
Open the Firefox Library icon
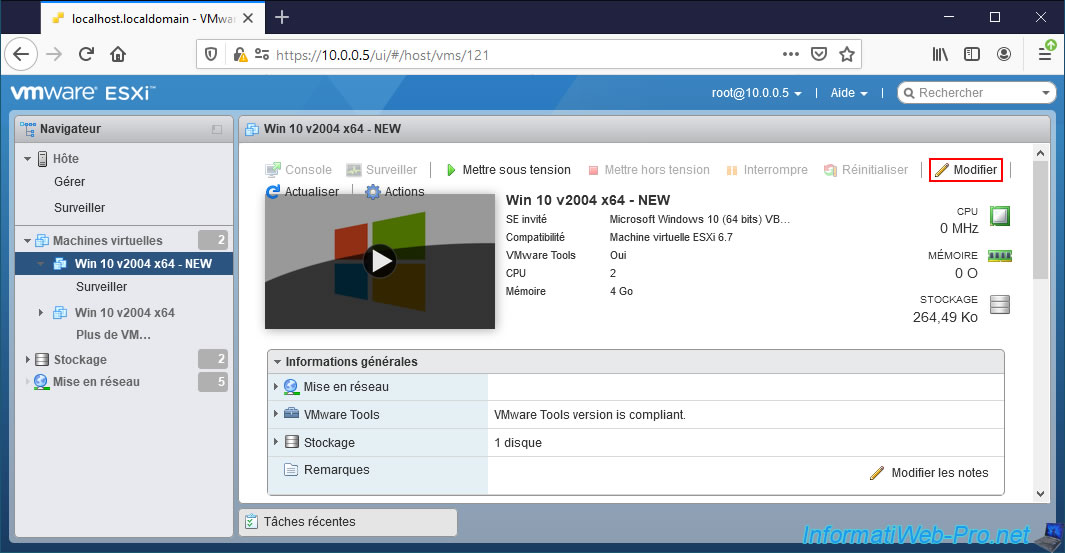[940, 54]
